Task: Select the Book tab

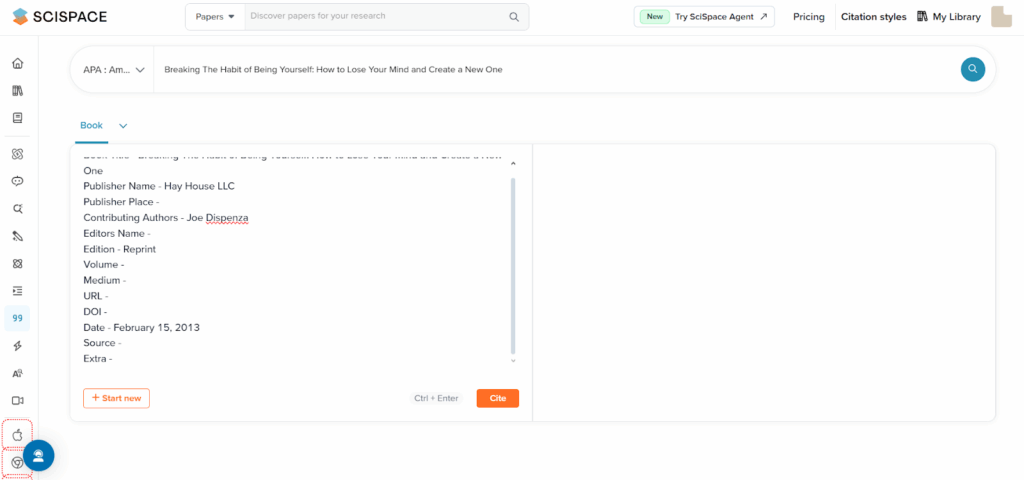Action: point(91,125)
